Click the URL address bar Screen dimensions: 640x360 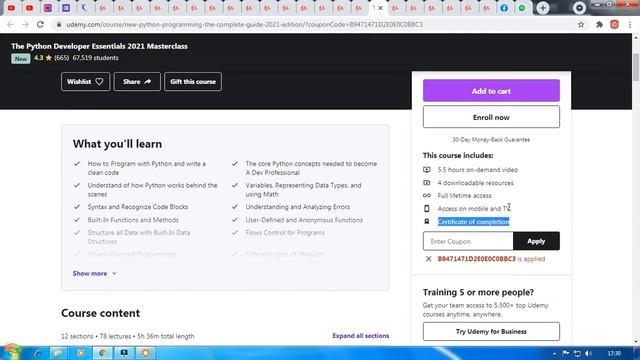tap(314, 24)
